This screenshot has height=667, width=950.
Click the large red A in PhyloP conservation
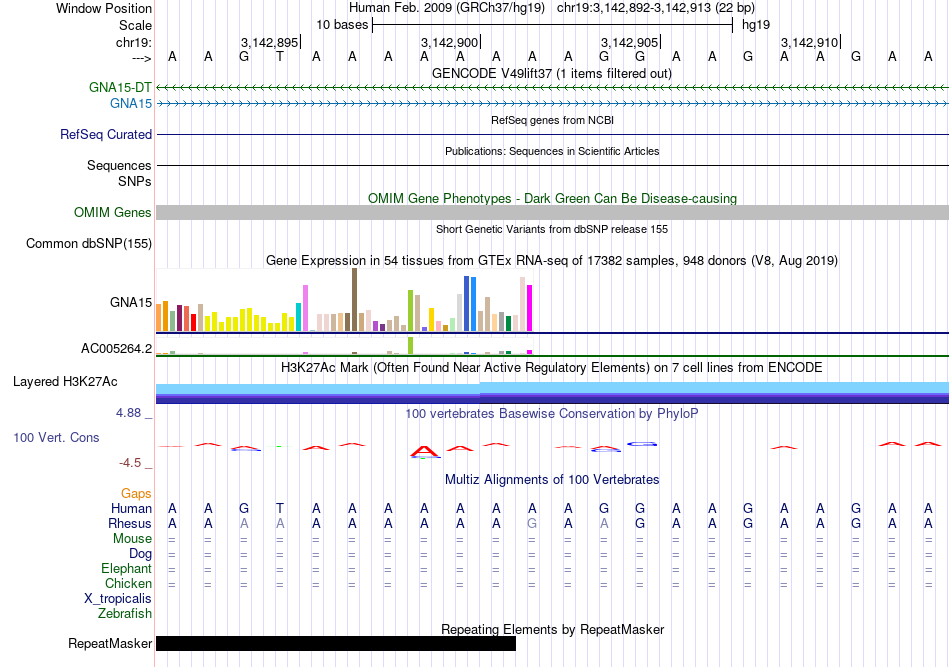pyautogui.click(x=424, y=451)
